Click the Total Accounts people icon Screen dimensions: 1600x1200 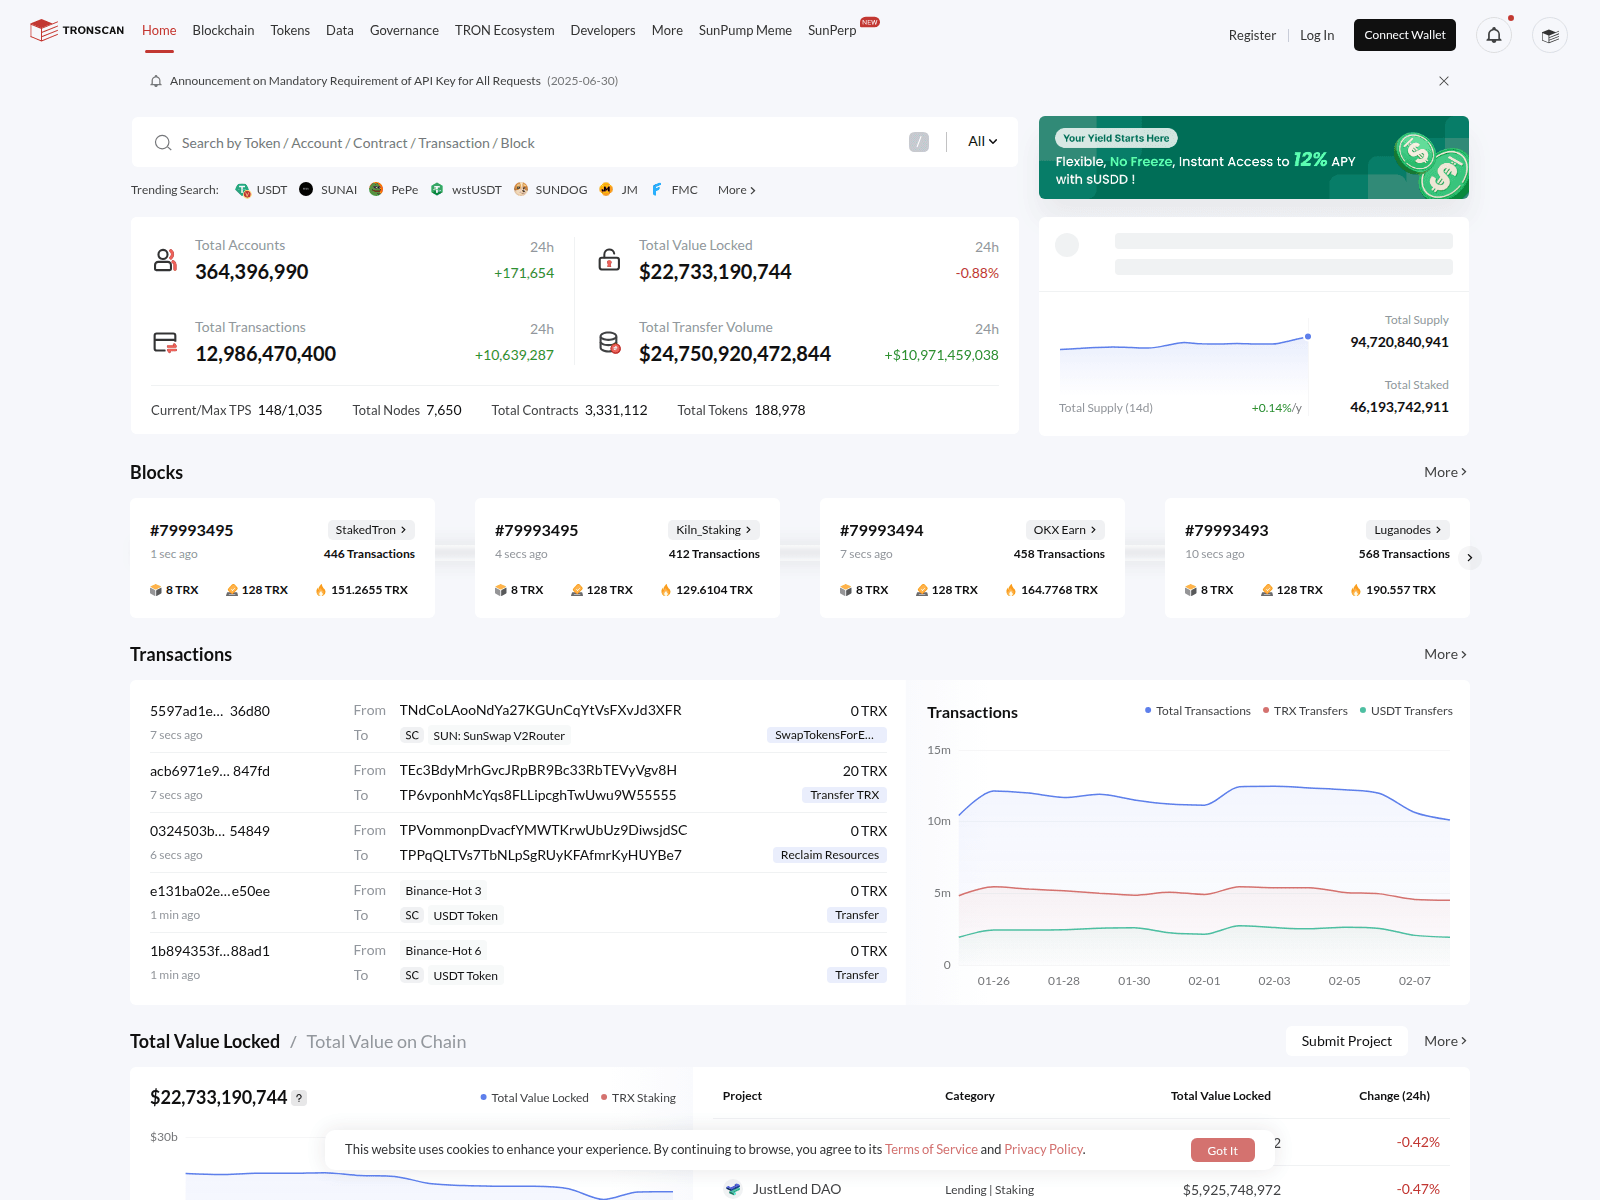pos(165,260)
